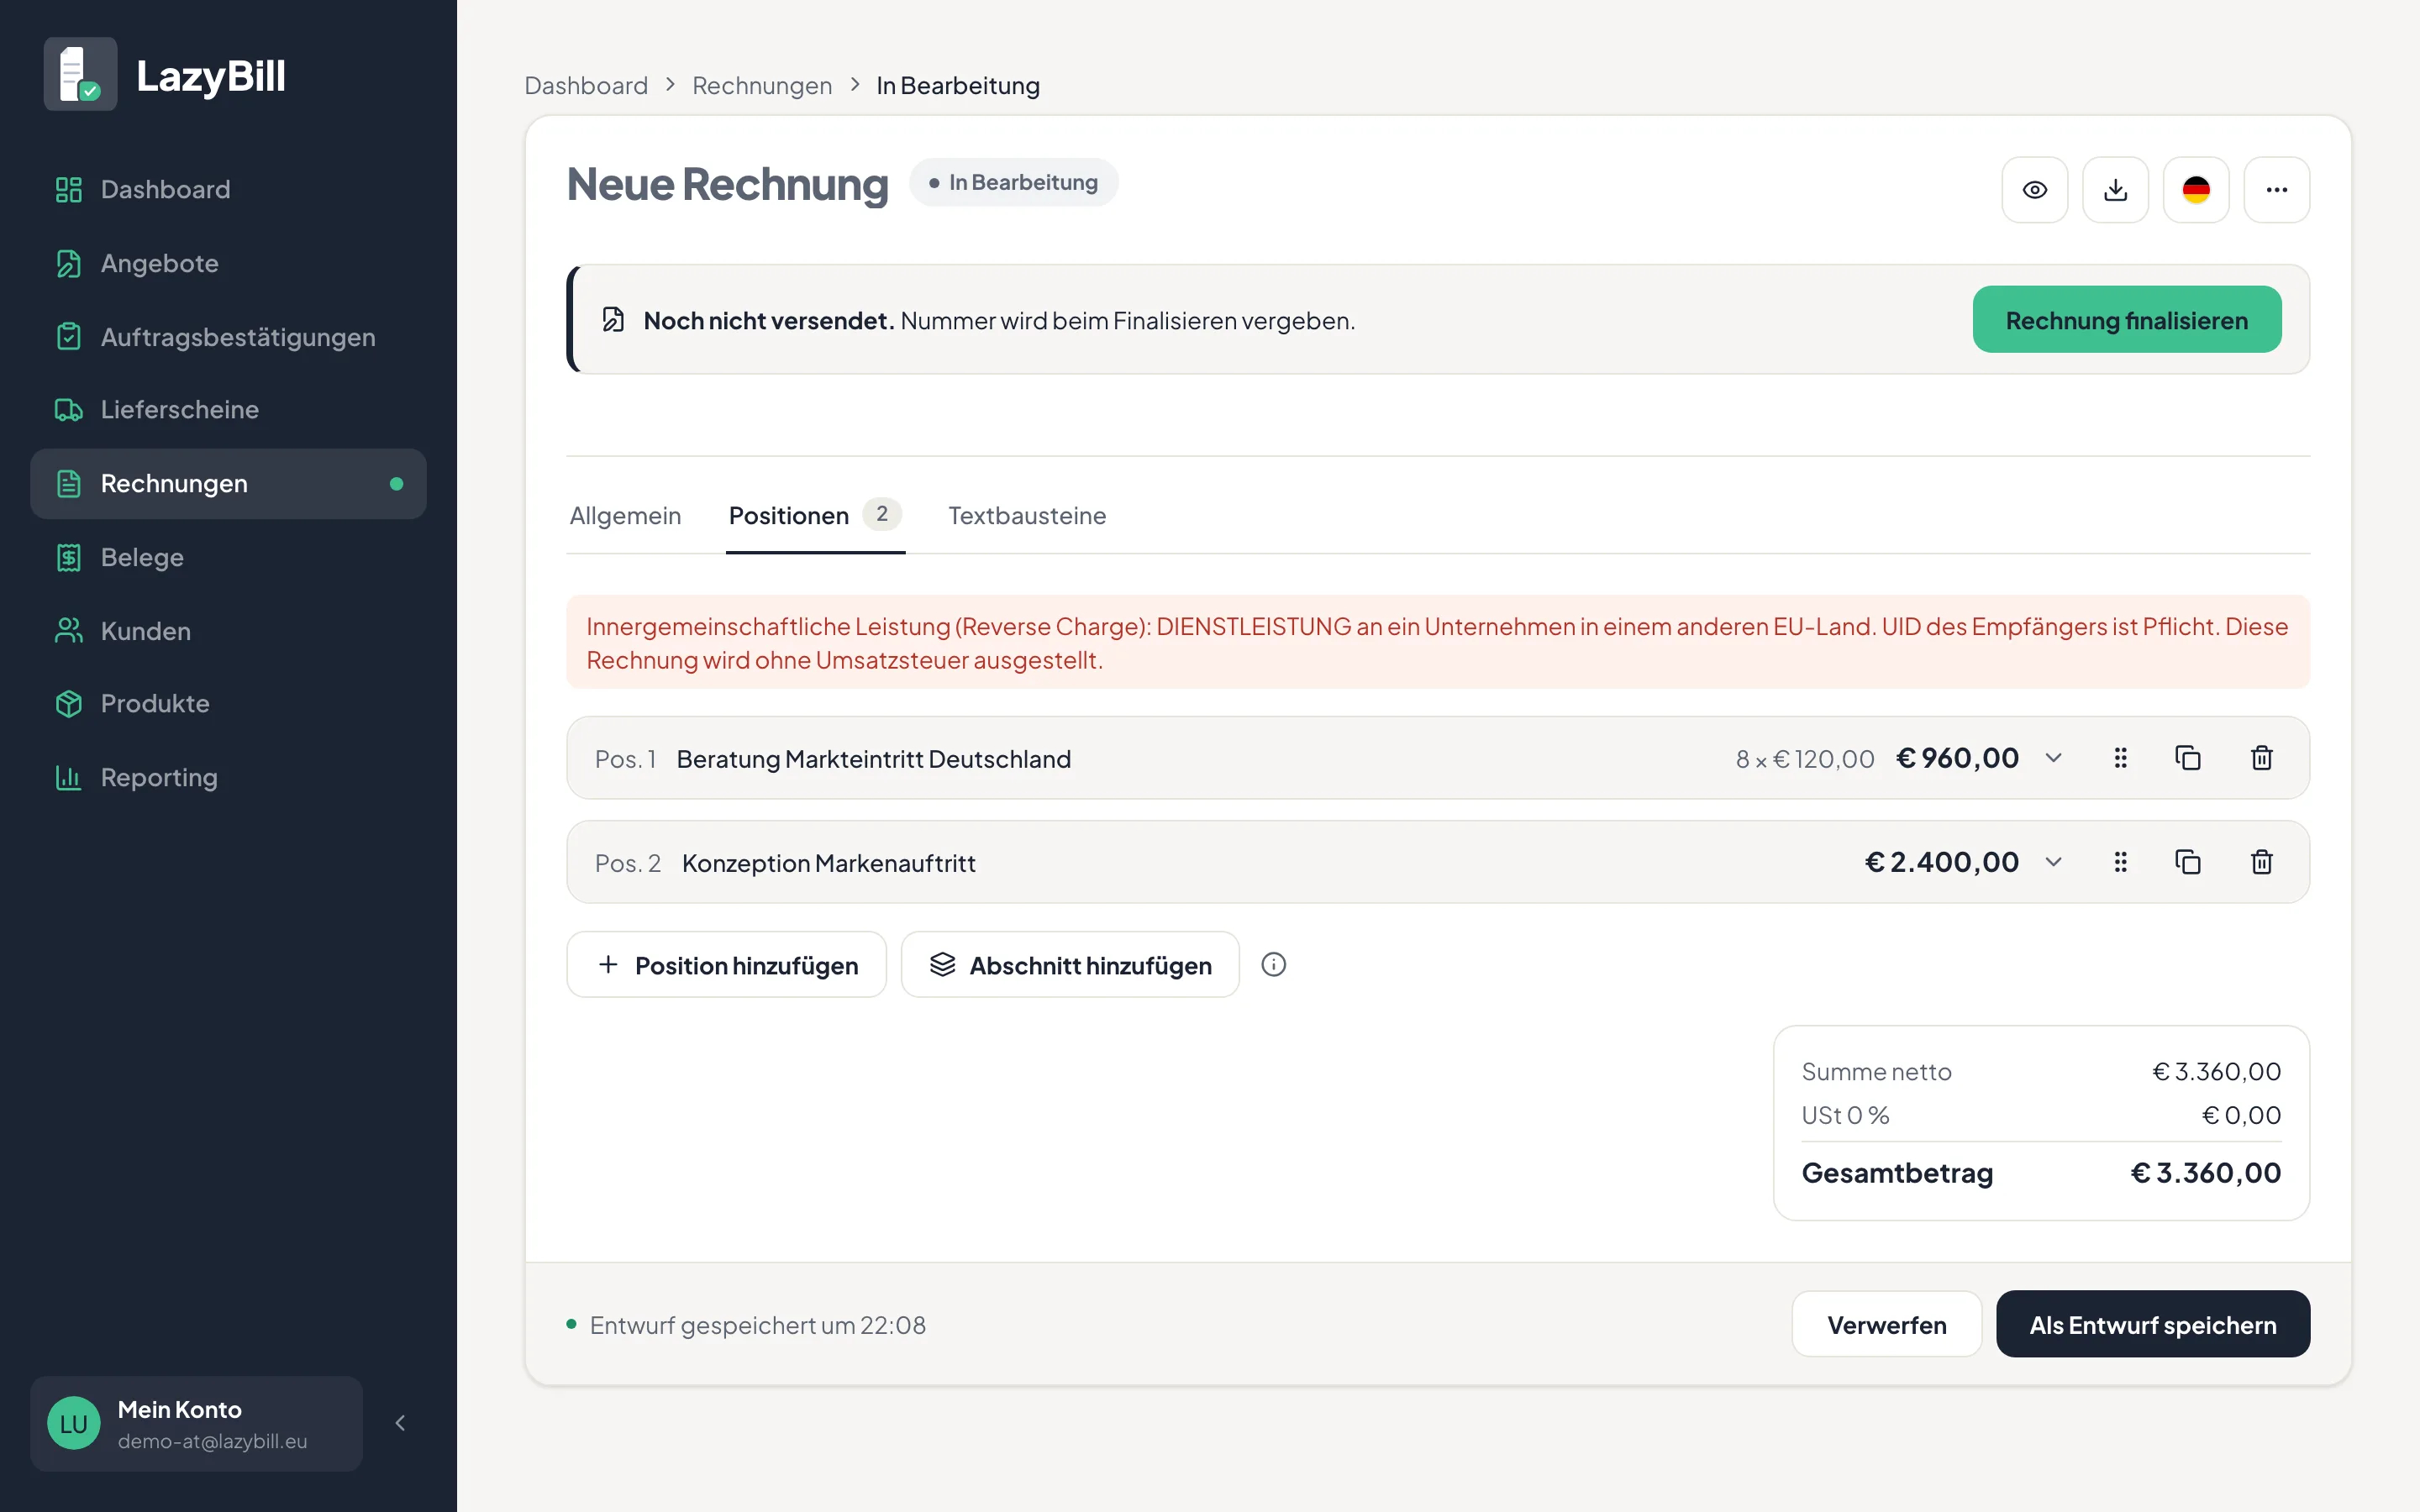
Task: Click the € 2.400,00 amount of Pos. 2
Action: (1942, 862)
